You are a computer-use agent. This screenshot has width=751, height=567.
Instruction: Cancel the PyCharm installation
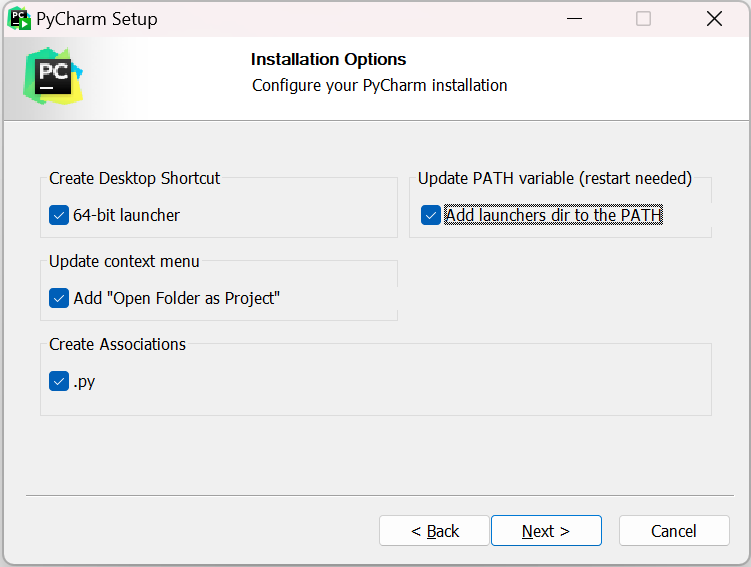(x=674, y=531)
